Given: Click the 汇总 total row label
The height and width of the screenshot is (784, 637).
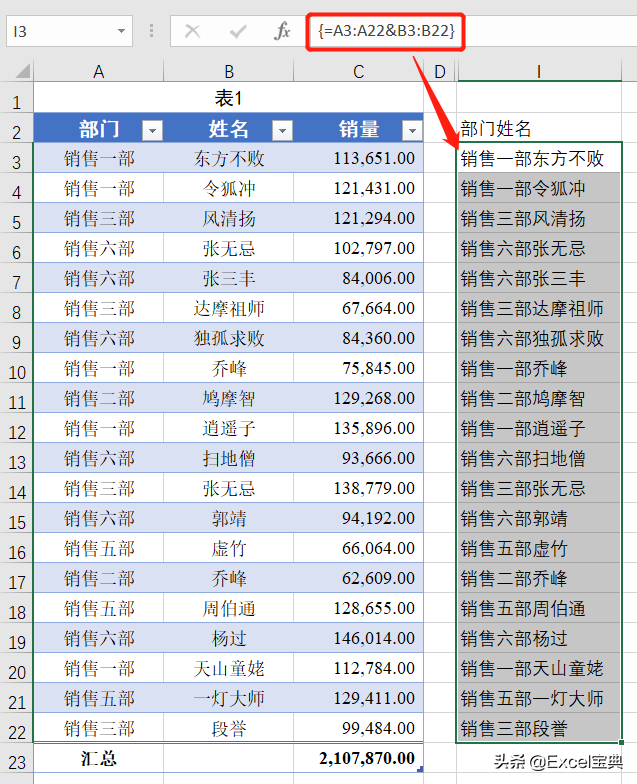Looking at the screenshot, I should coord(98,758).
